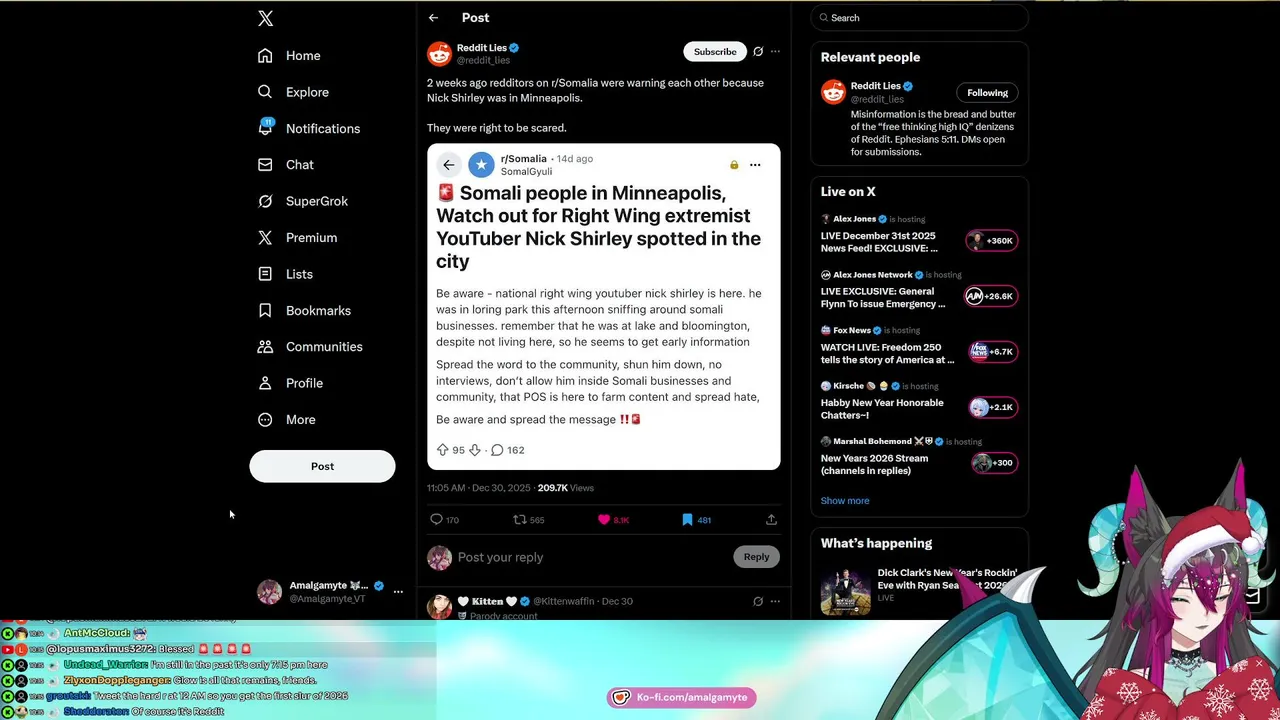This screenshot has height=720, width=1280.
Task: Click the Post your reply text box
Action: (x=592, y=557)
